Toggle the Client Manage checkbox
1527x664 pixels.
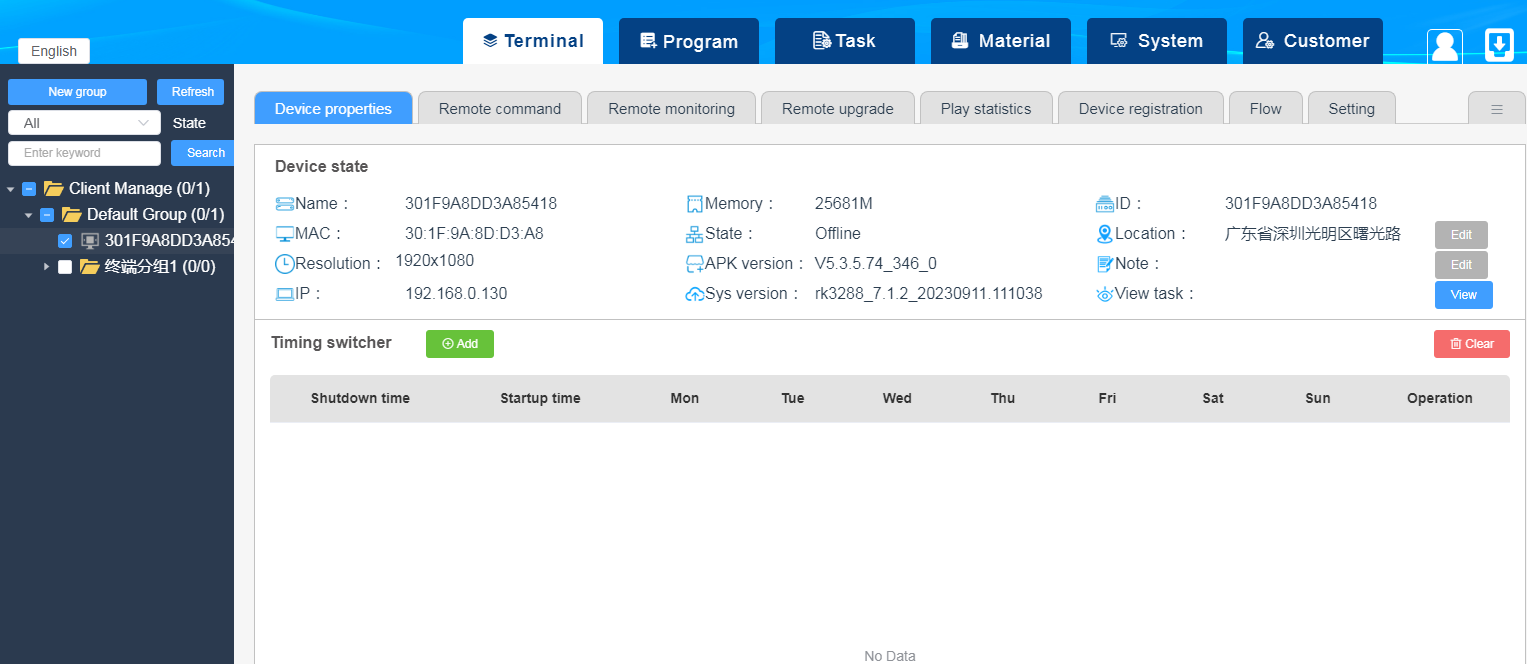[x=29, y=188]
